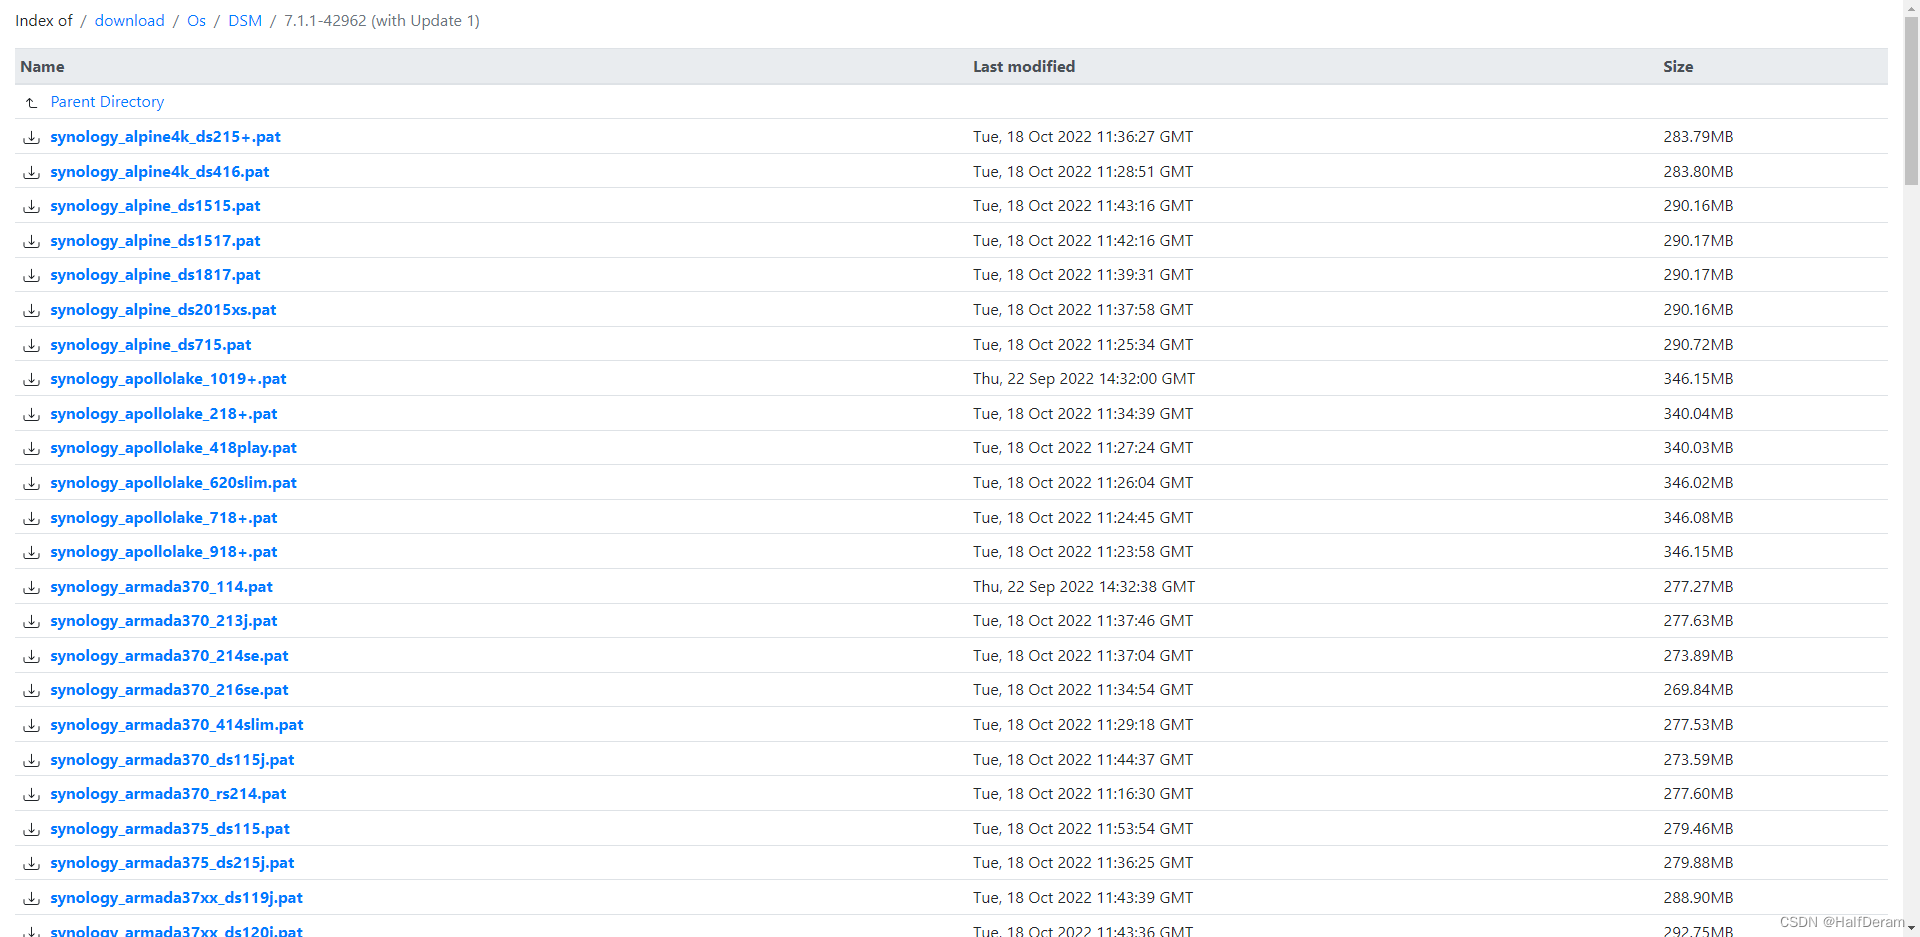Open synology_armada370_213j.pat link
This screenshot has width=1920, height=937.
pos(164,621)
